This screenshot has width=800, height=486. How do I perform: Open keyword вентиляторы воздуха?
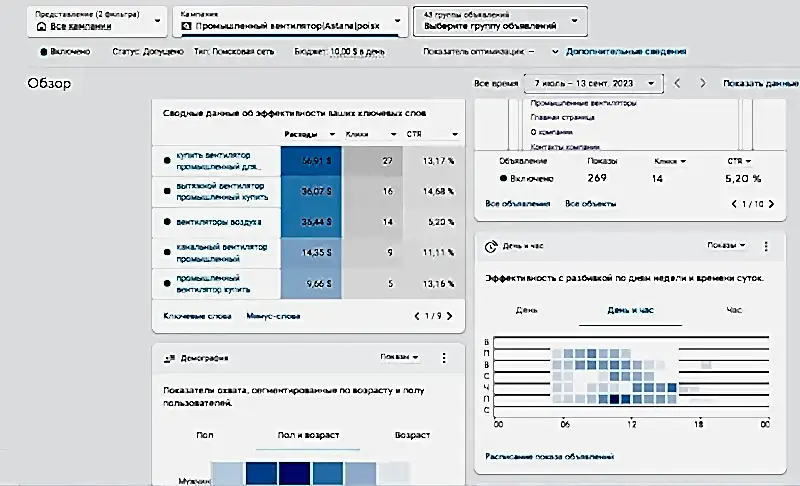point(219,222)
